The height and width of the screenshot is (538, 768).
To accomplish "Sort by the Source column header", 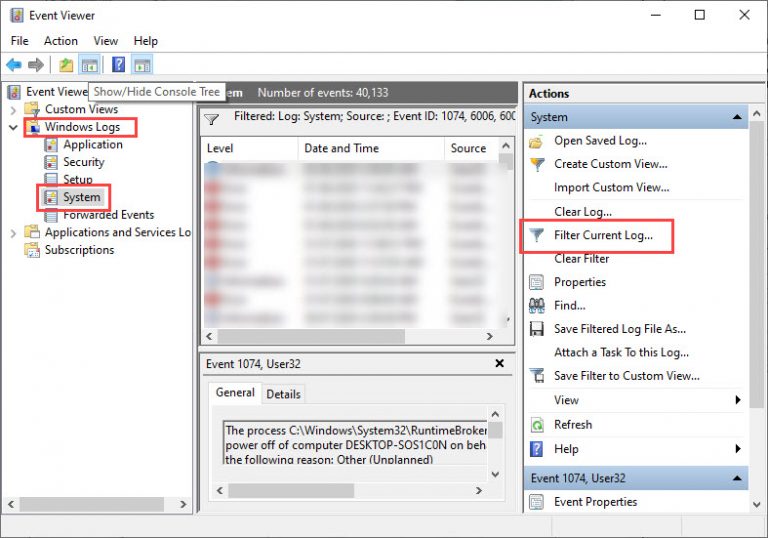I will [471, 148].
